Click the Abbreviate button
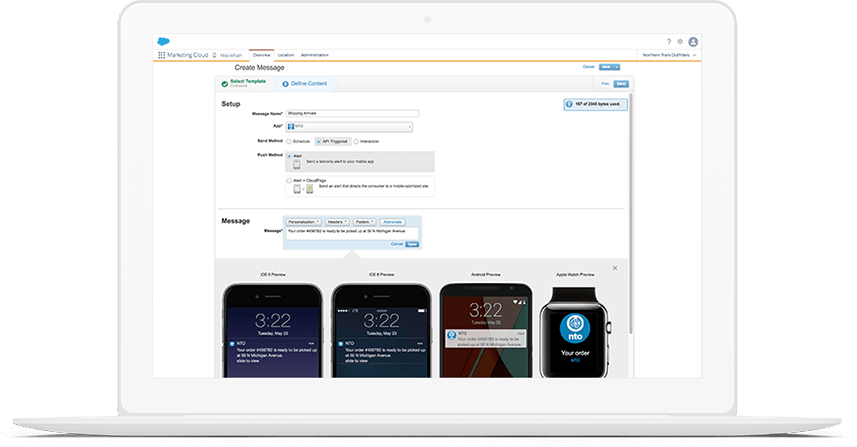This screenshot has width=857, height=447. point(392,222)
